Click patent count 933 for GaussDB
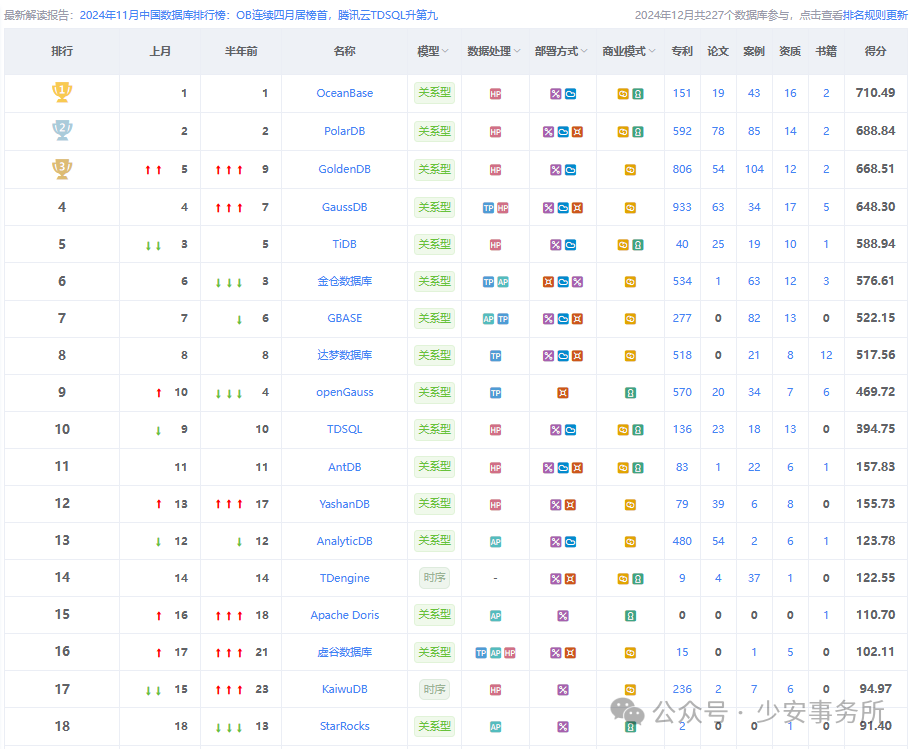This screenshot has width=914, height=749. pyautogui.click(x=682, y=207)
